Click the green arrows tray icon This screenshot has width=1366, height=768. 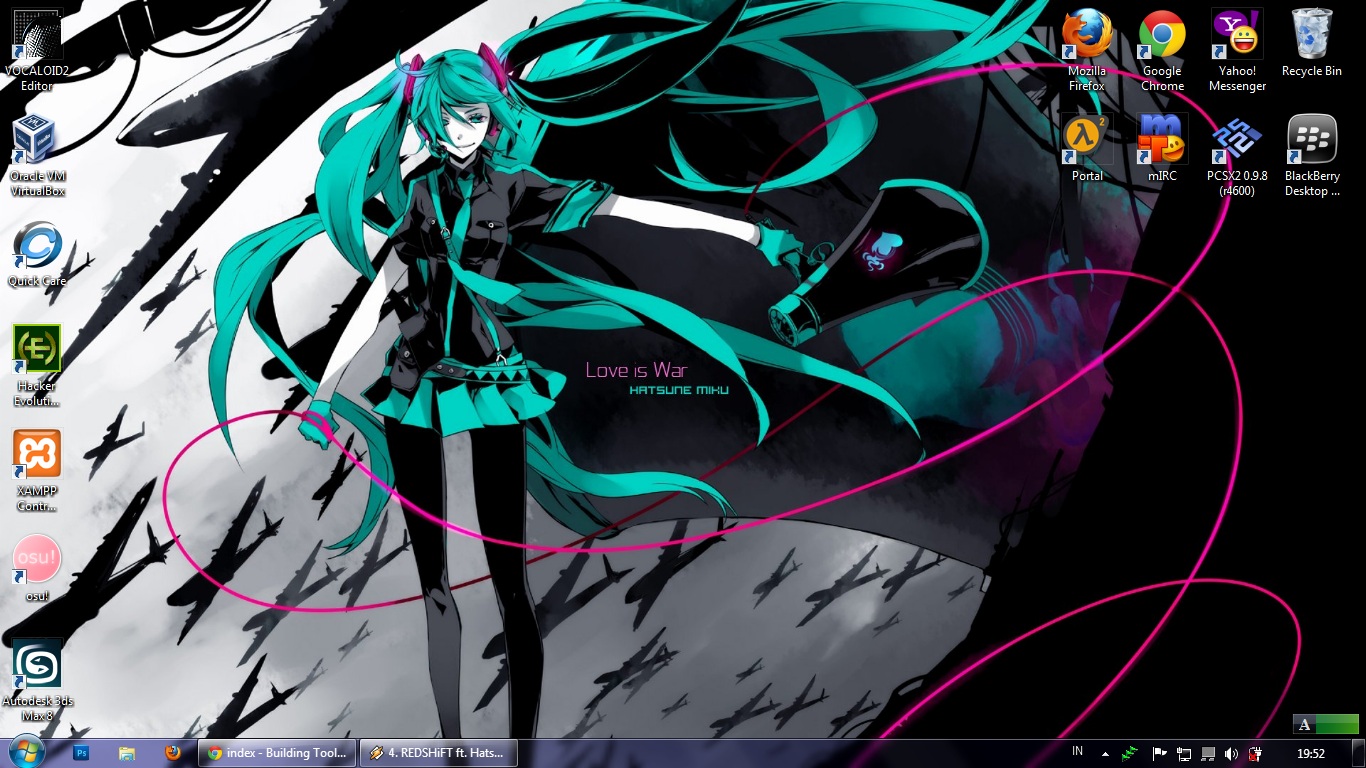point(1130,753)
